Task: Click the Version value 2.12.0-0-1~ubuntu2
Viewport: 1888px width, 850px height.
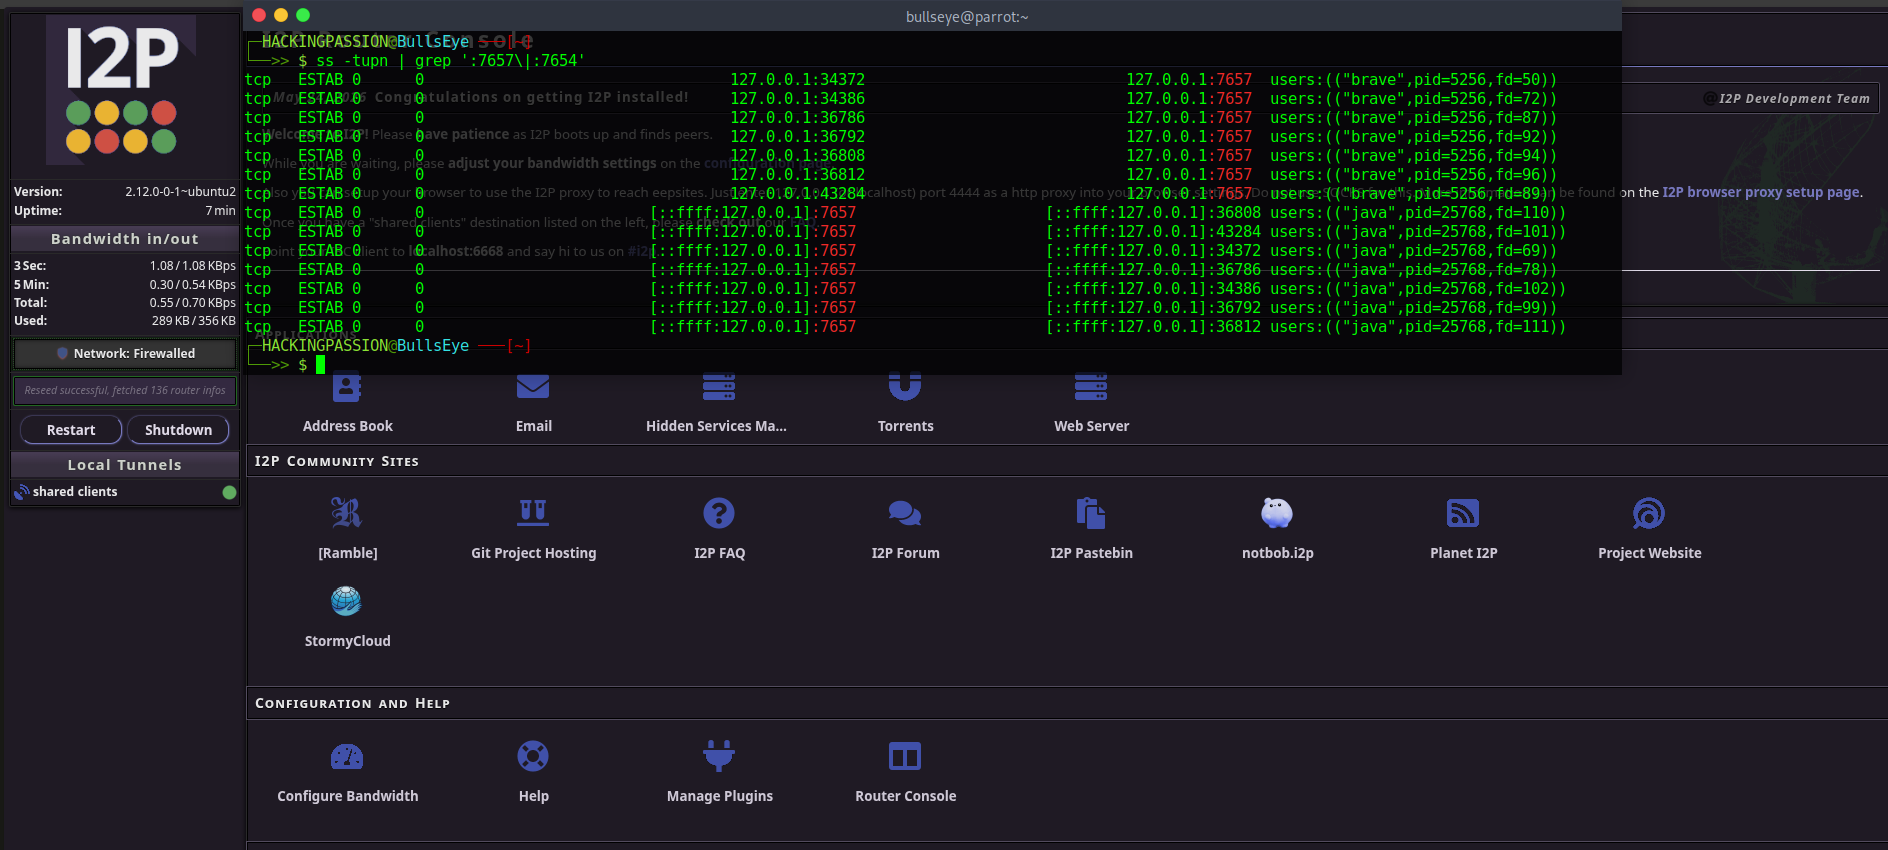Action: pyautogui.click(x=180, y=192)
